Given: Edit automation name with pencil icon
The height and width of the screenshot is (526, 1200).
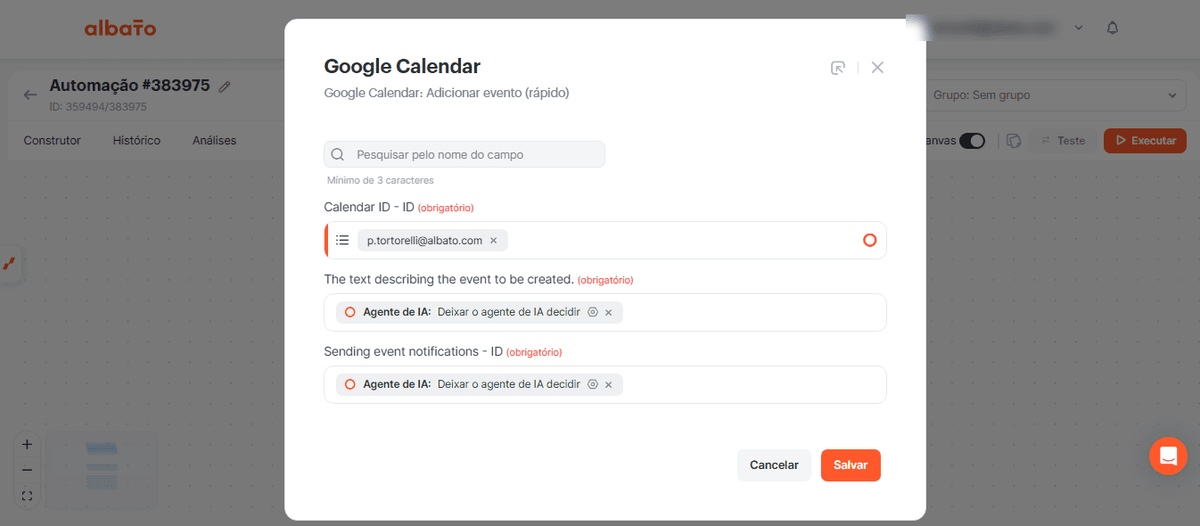Looking at the screenshot, I should point(225,87).
